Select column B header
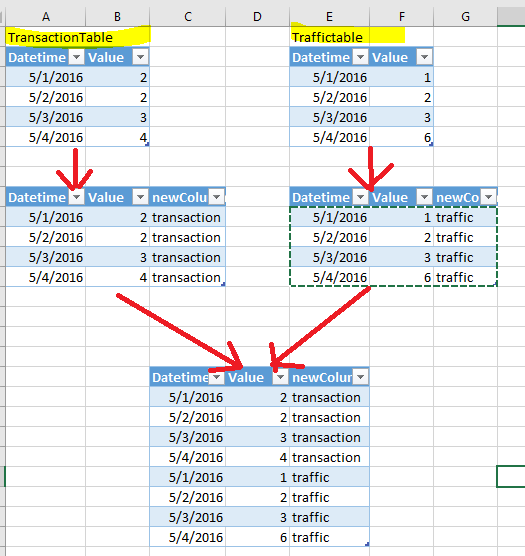Viewport: 525px width, 556px height. (117, 17)
